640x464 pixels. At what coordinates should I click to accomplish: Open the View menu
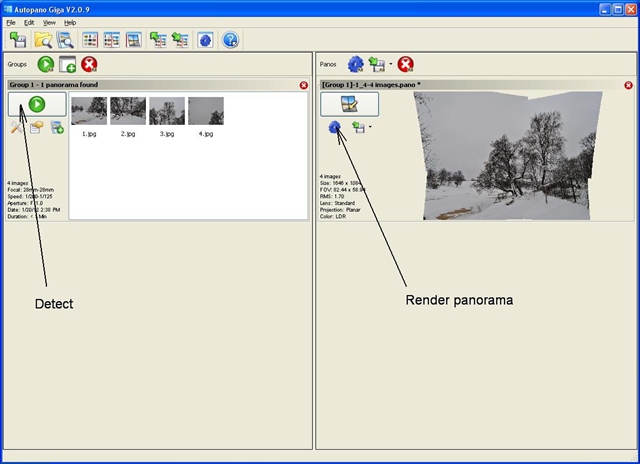pos(49,21)
